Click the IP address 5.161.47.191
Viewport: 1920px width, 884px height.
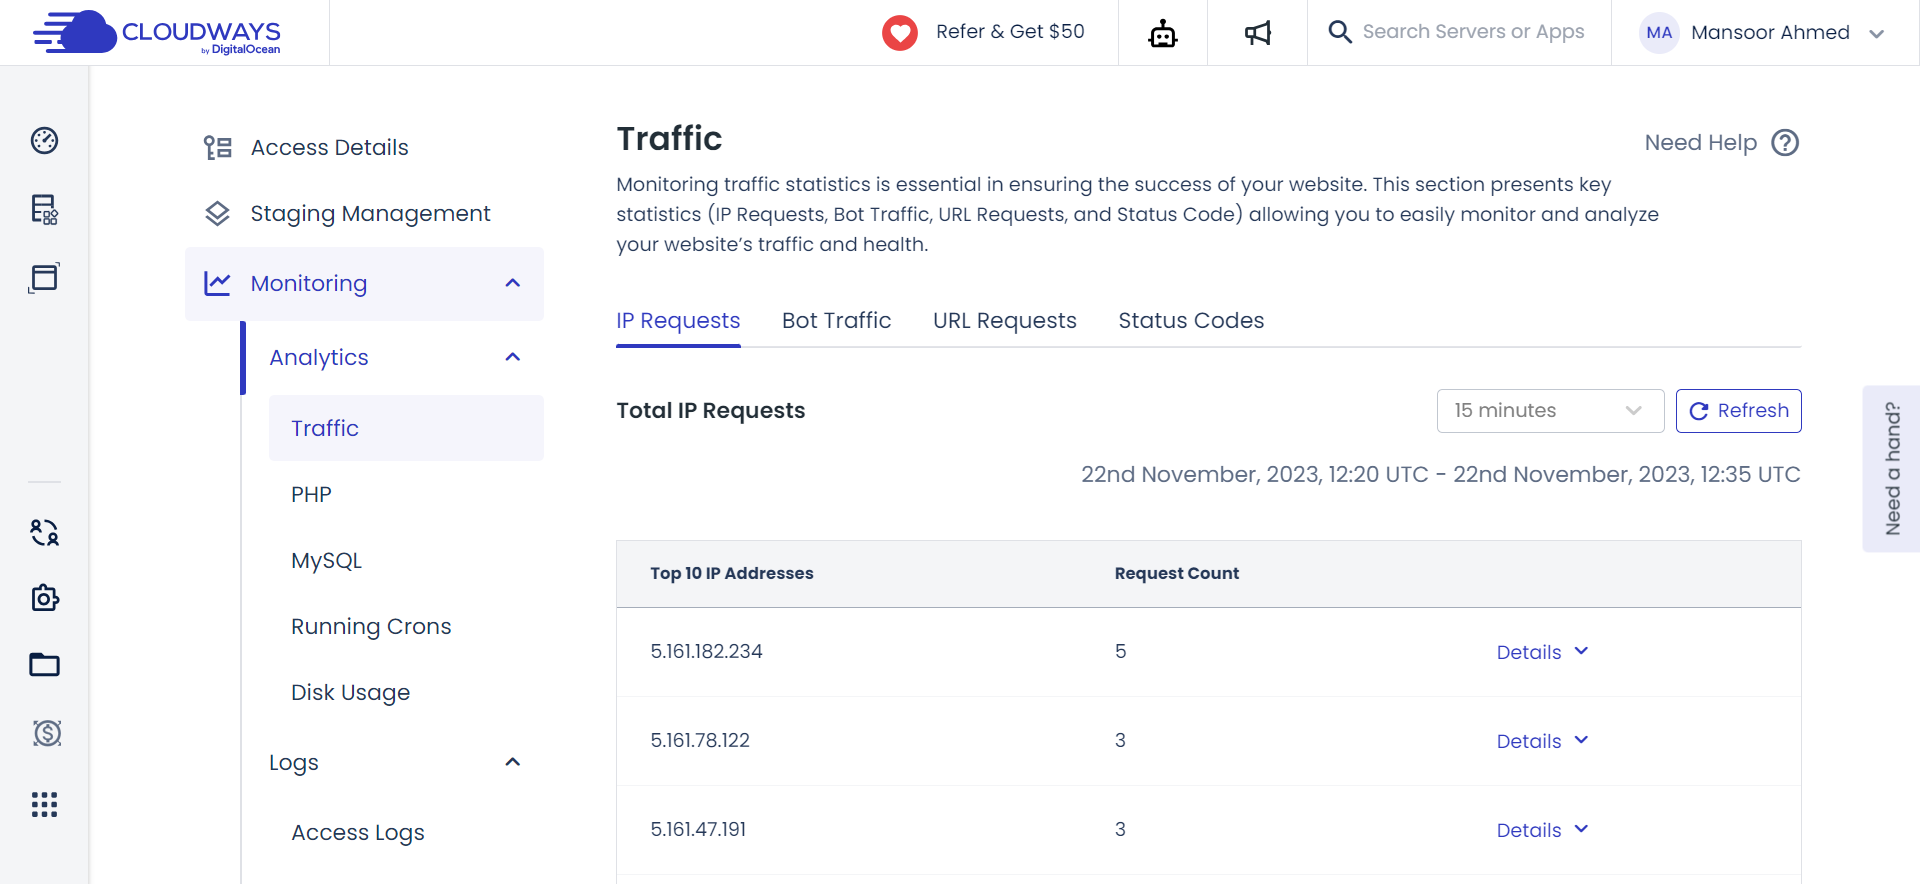click(x=698, y=829)
